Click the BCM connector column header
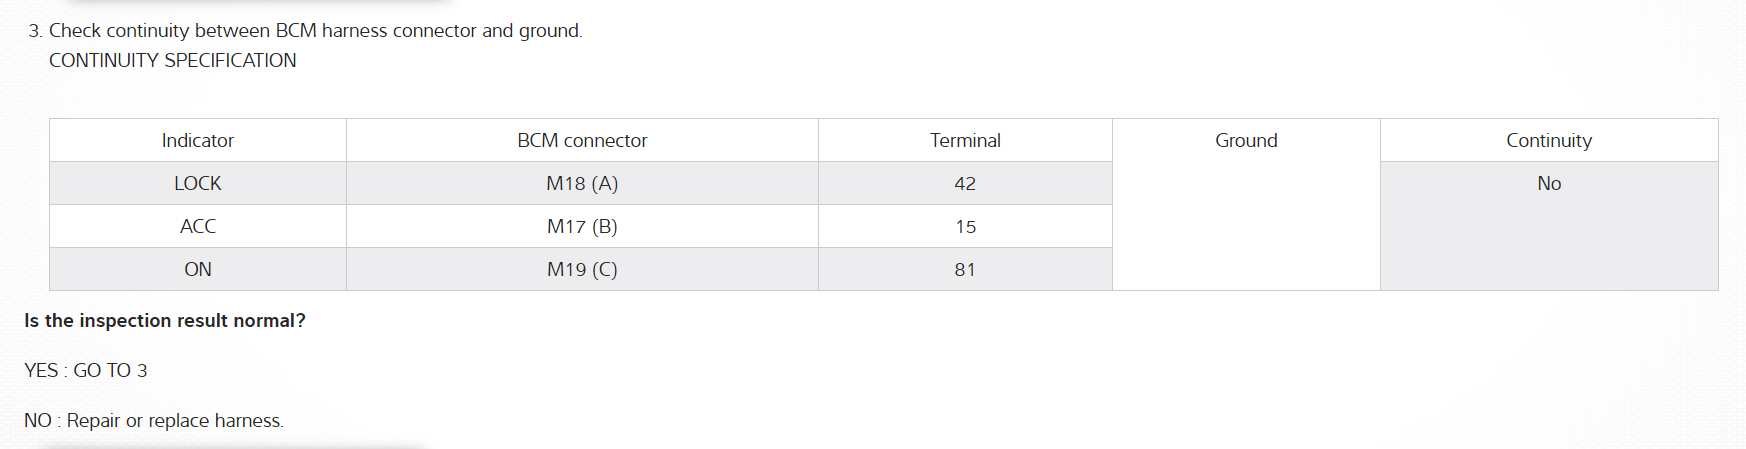This screenshot has height=449, width=1746. coord(582,141)
